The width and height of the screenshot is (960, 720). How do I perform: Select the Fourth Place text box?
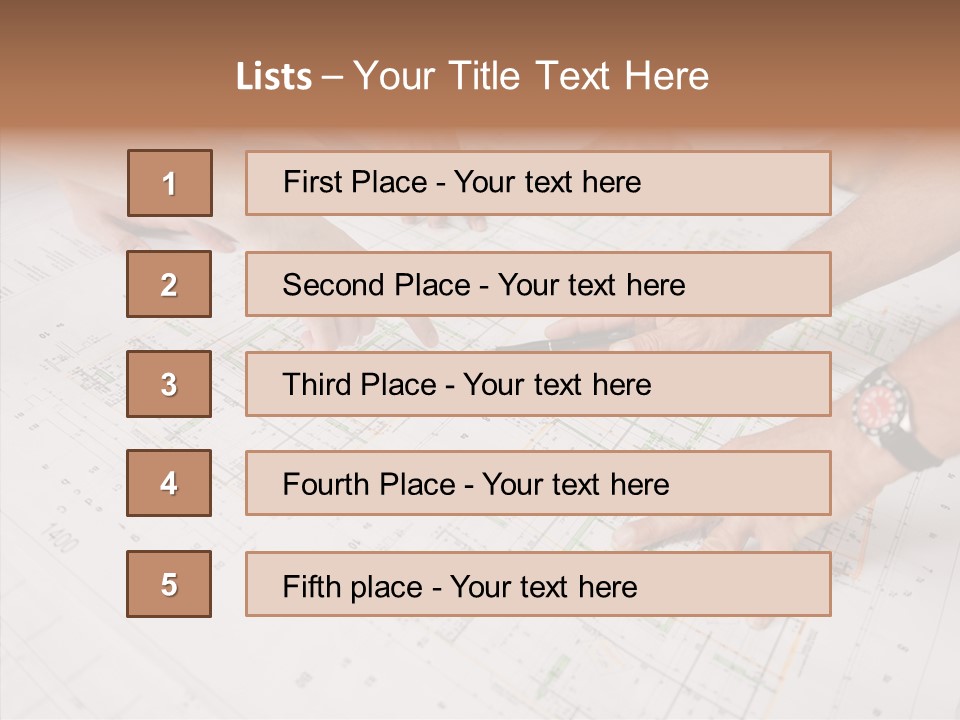point(538,483)
